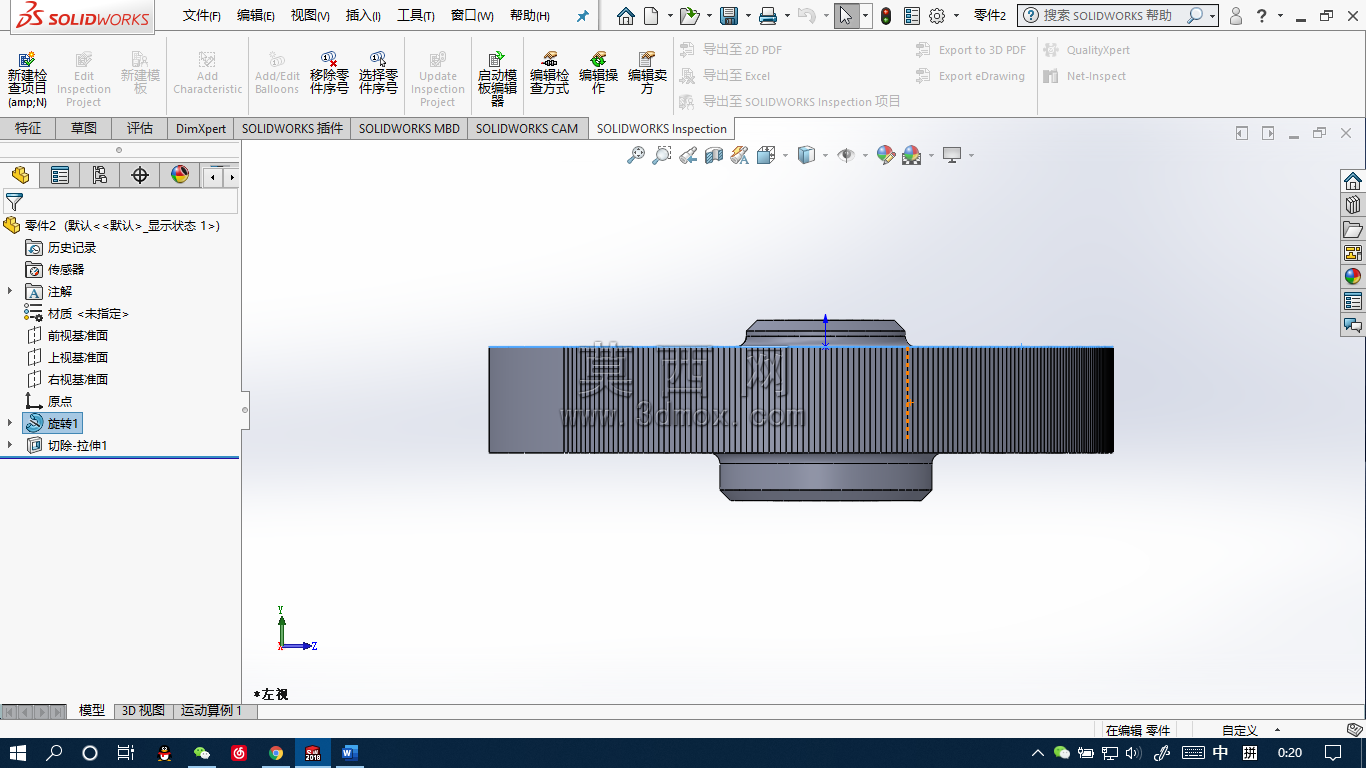Screen dimensions: 1366x768
Task: Open the 工具(T) menu
Action: (x=416, y=16)
